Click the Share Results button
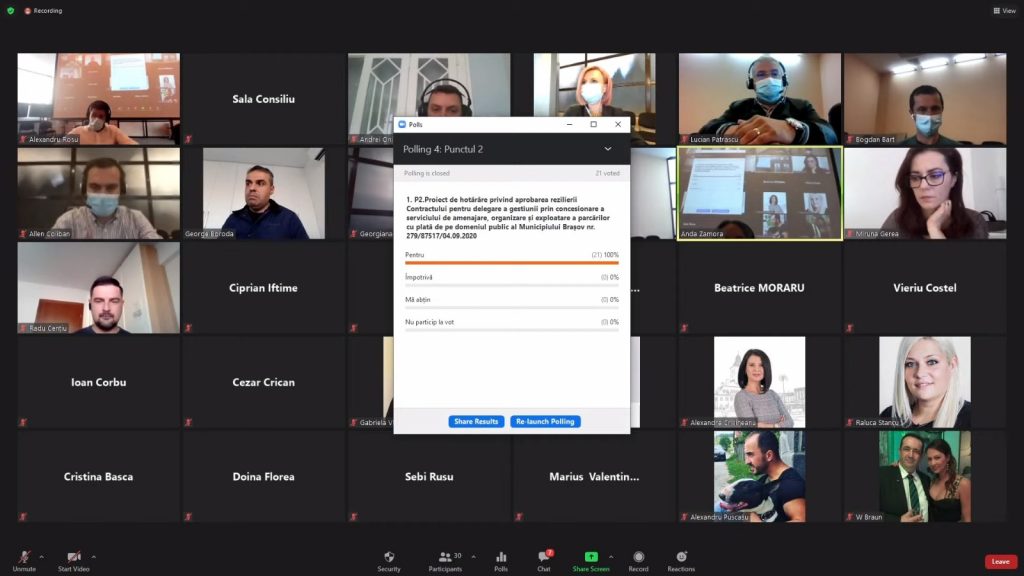The image size is (1024, 576). 476,422
